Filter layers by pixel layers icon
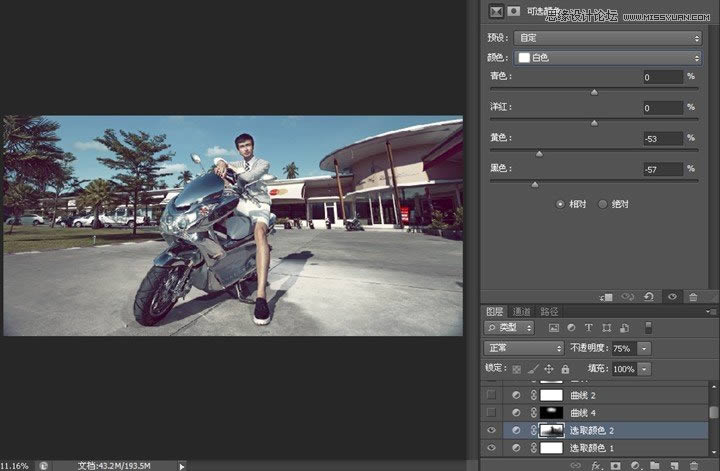 [554, 328]
